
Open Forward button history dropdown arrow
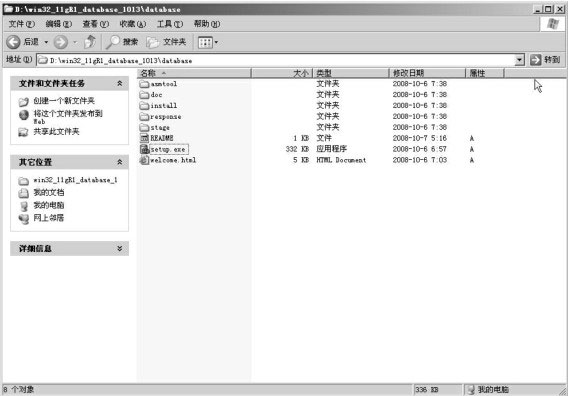point(75,42)
